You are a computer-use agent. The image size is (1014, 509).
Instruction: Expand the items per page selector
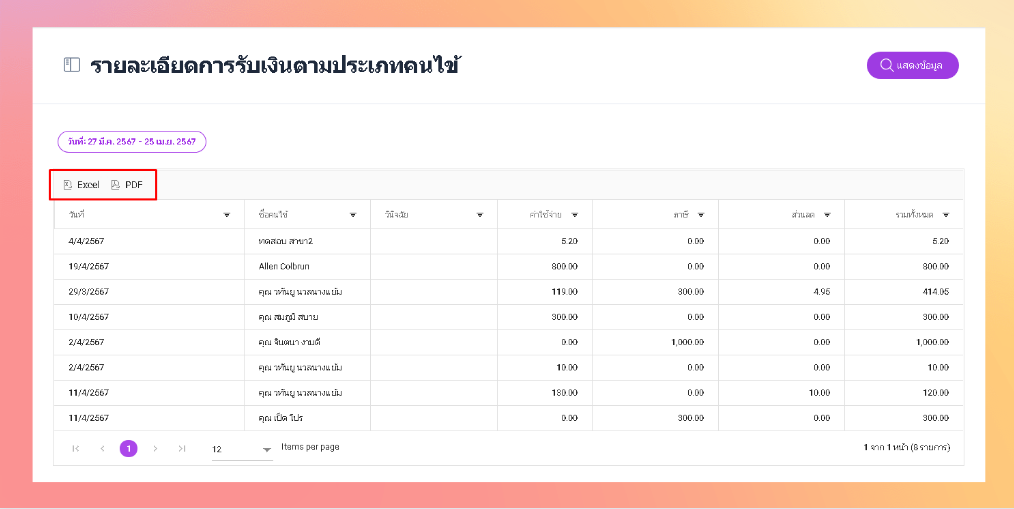pyautogui.click(x=267, y=450)
